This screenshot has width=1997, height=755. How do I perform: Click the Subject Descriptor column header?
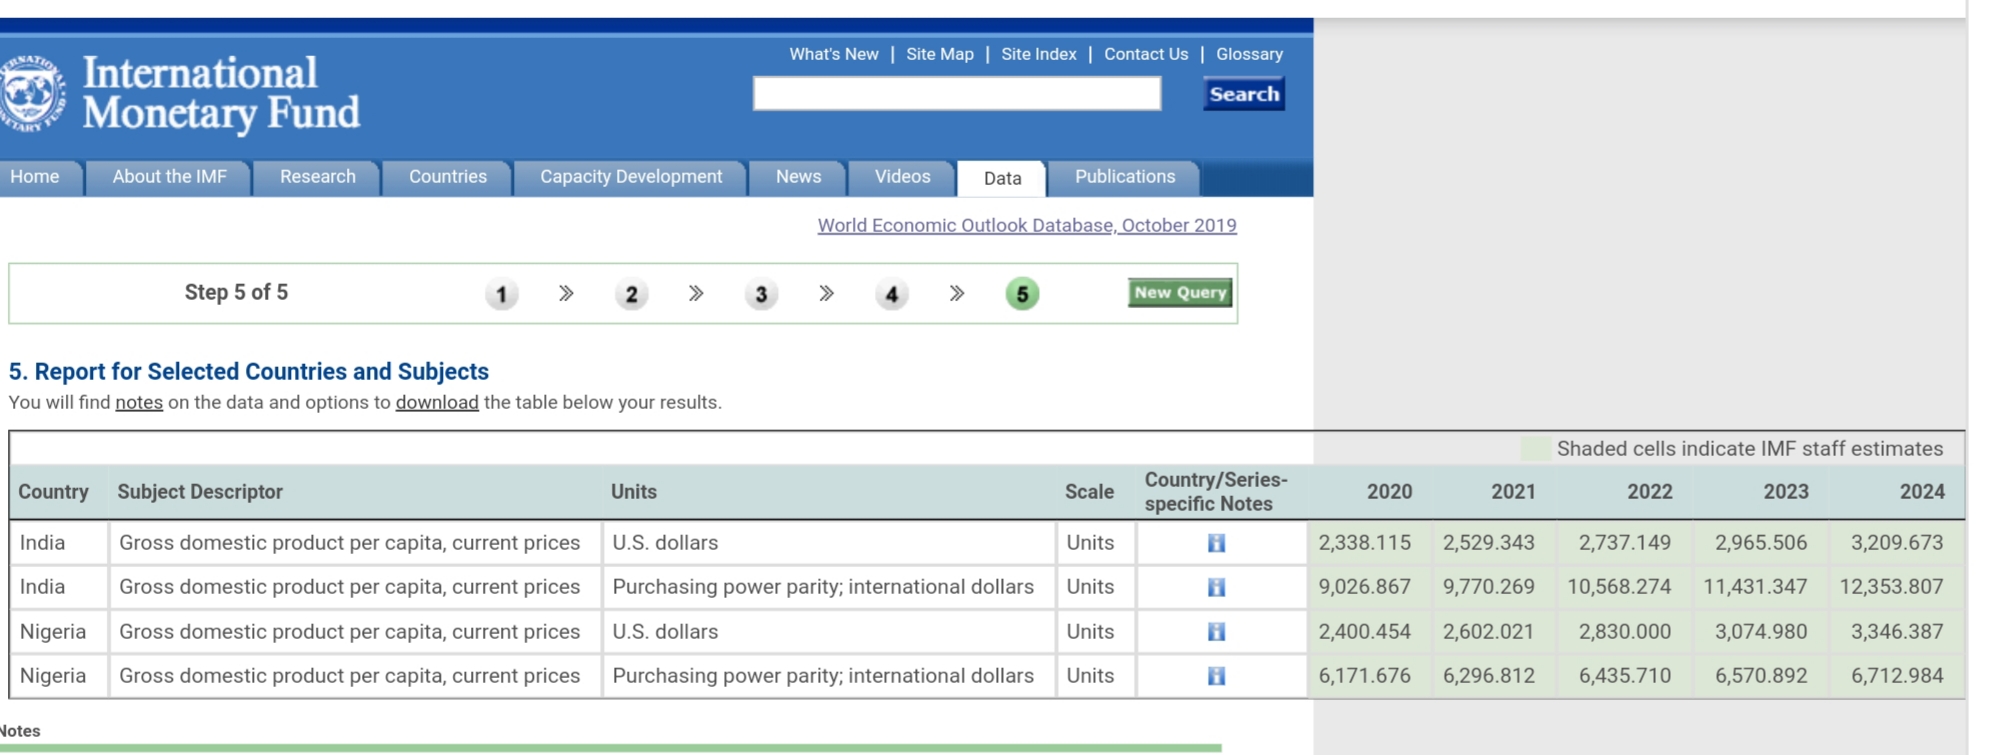pyautogui.click(x=200, y=492)
